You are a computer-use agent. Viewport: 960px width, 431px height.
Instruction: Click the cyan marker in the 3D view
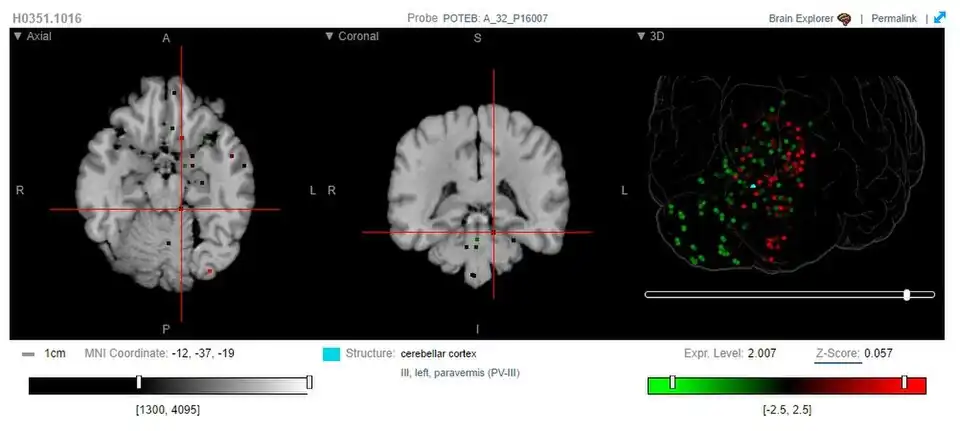[753, 185]
